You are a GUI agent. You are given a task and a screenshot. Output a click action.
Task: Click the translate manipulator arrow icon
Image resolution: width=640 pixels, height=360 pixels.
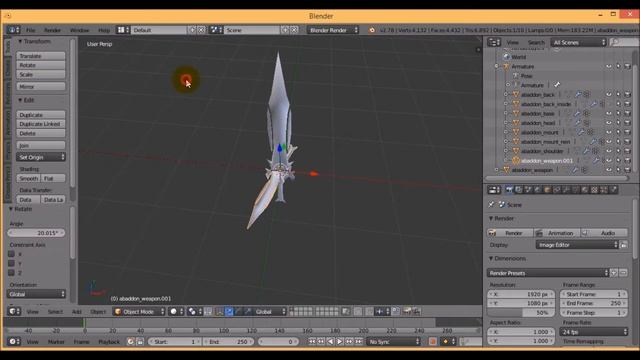[229, 311]
